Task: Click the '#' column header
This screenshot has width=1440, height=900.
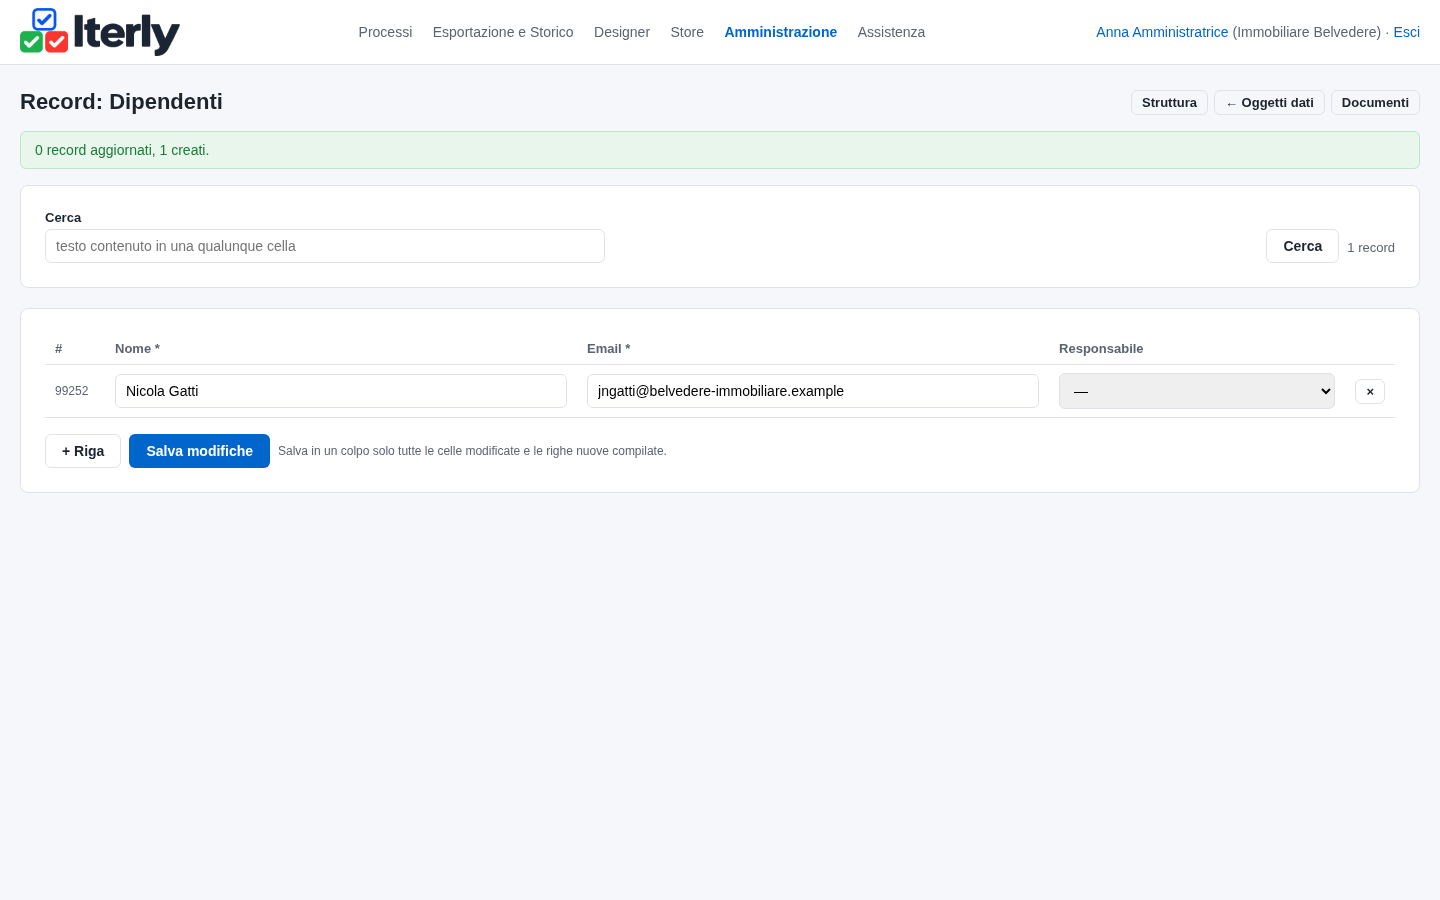Action: click(59, 349)
